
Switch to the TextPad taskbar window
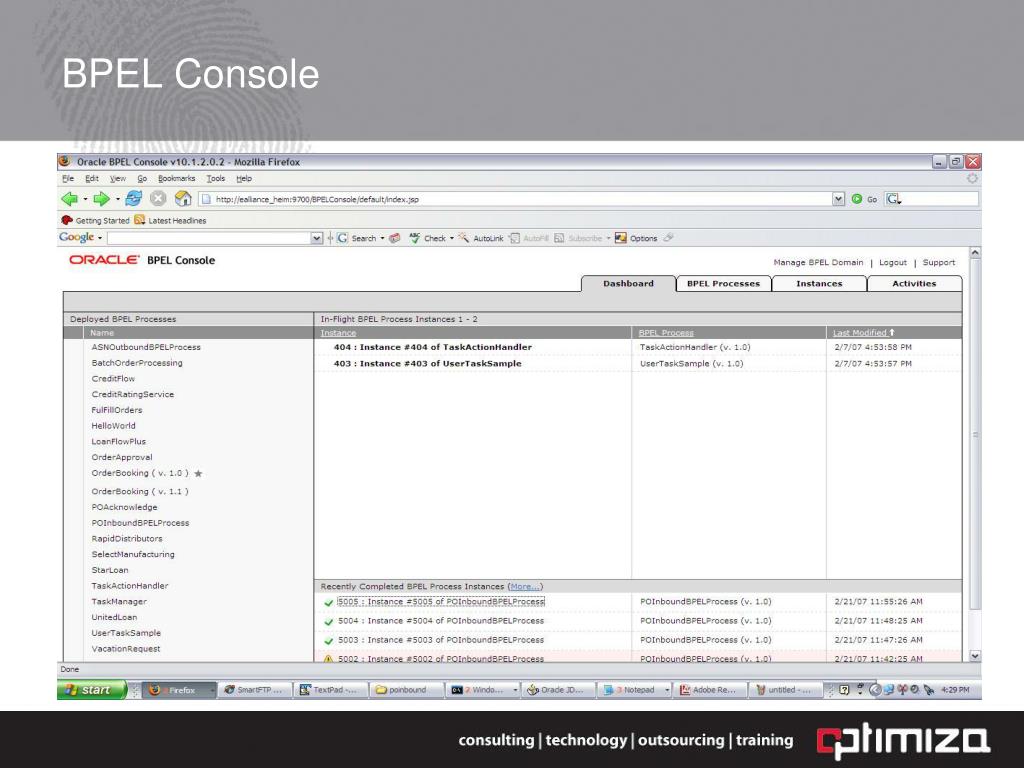(x=329, y=690)
